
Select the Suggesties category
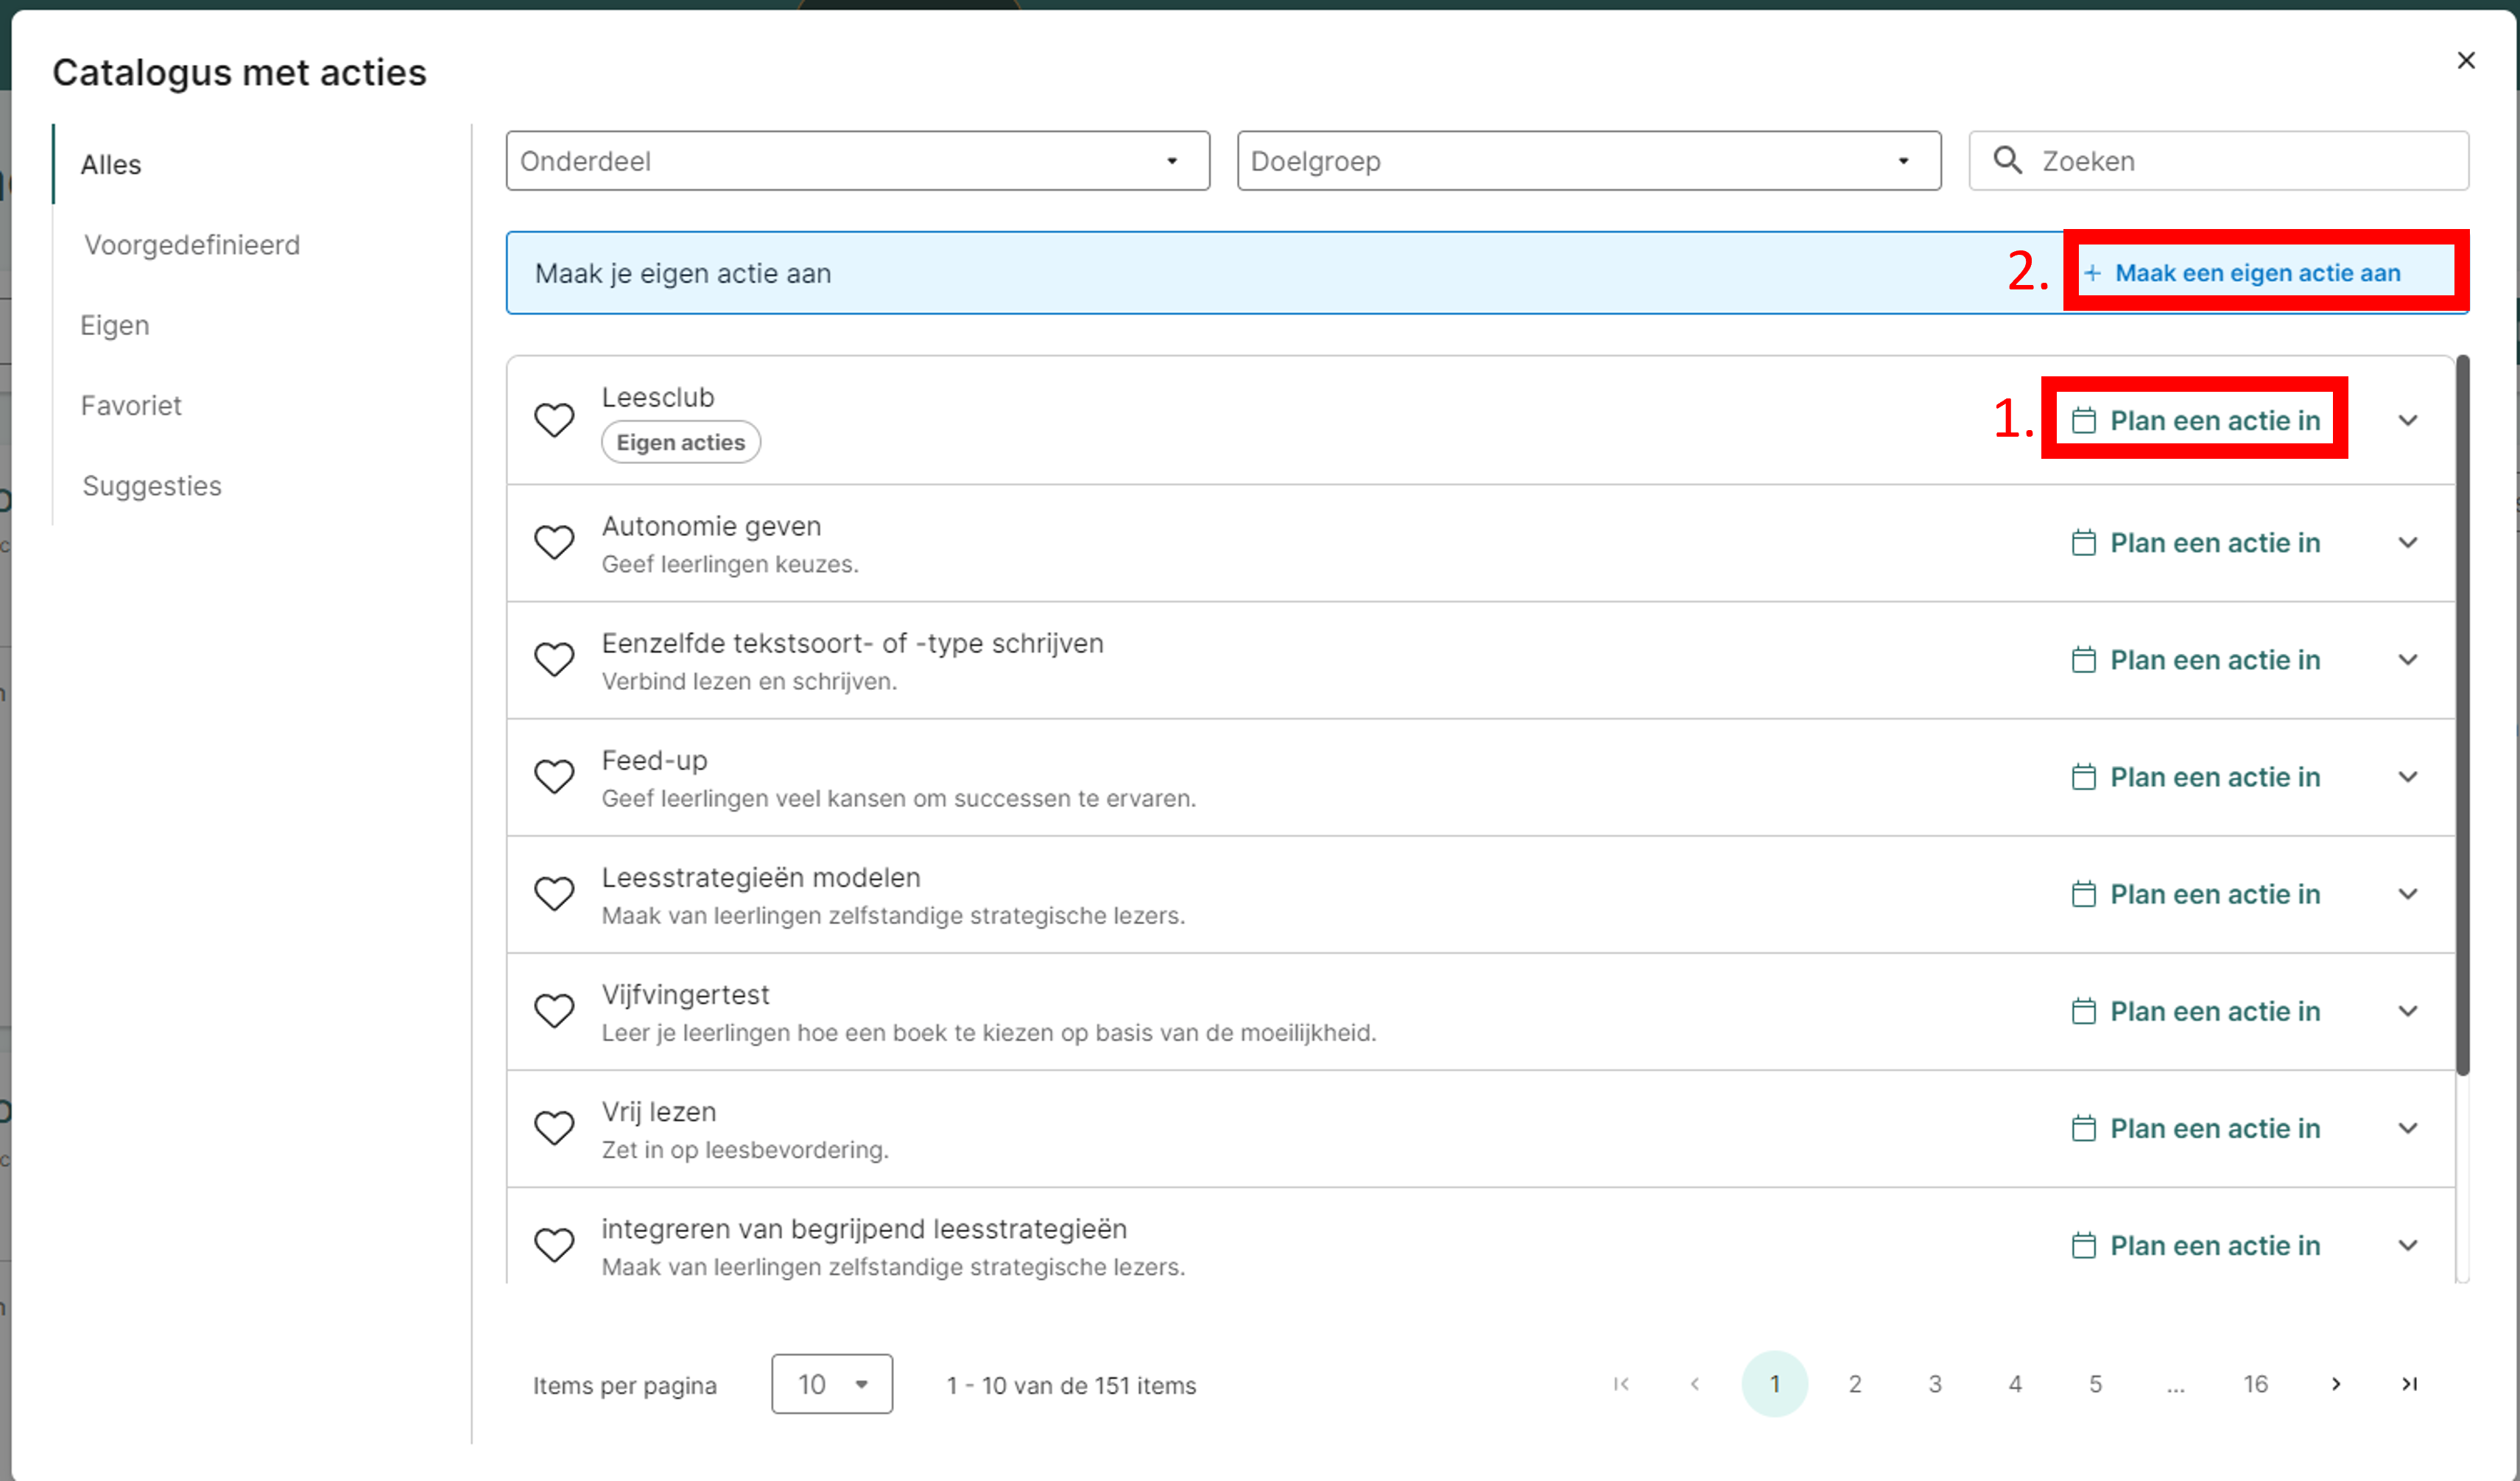coord(152,486)
